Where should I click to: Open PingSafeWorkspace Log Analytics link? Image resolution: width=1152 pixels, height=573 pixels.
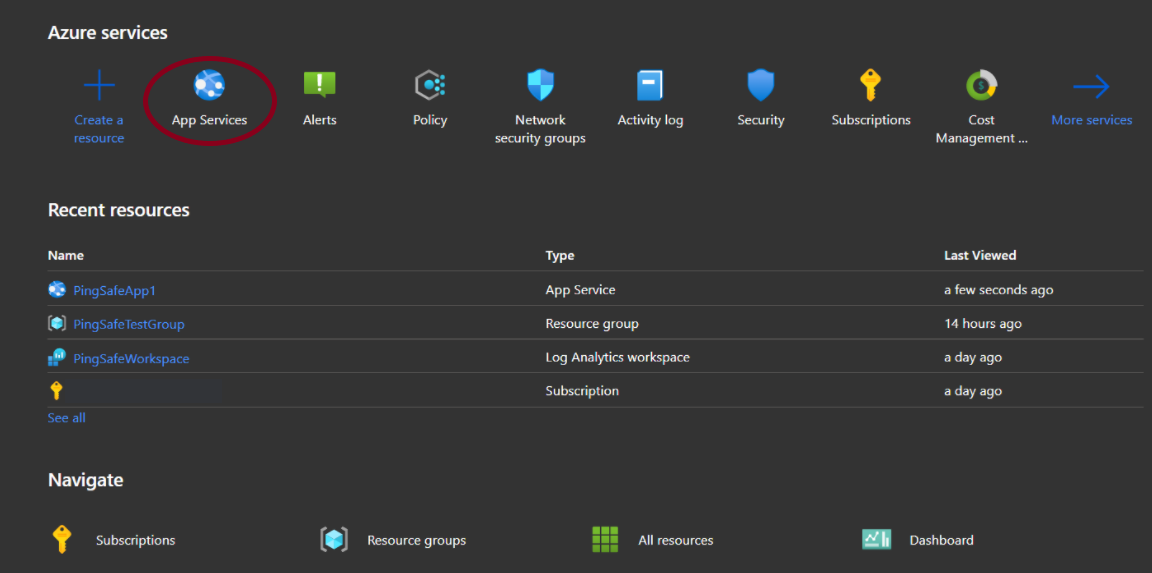pyautogui.click(x=131, y=358)
